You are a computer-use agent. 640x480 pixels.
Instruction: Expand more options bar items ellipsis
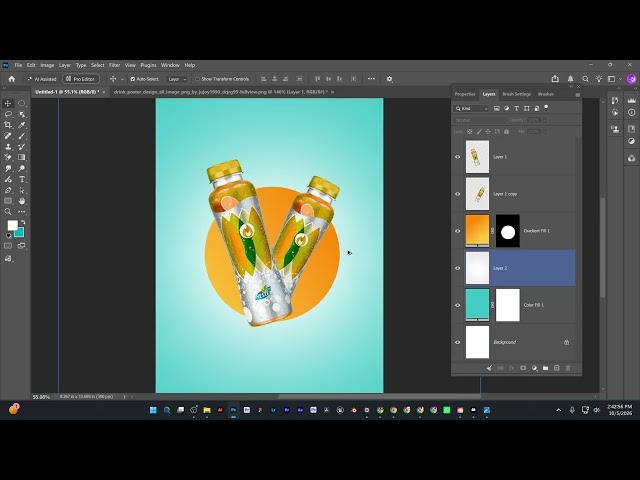(371, 79)
